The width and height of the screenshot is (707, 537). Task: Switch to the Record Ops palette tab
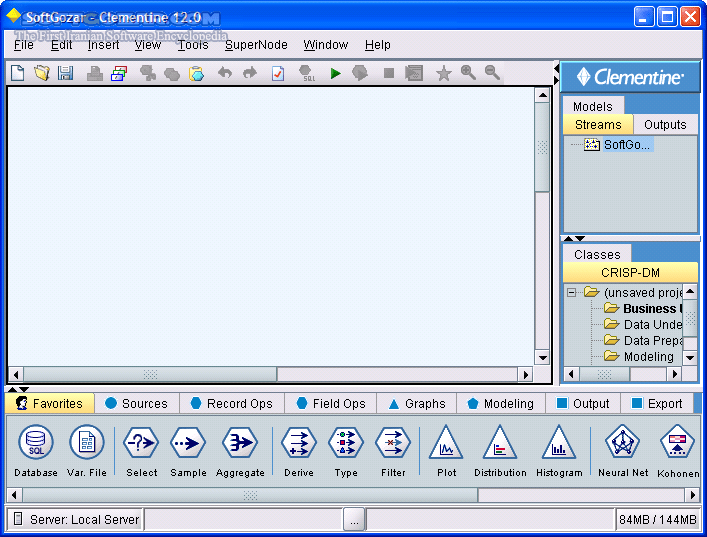click(232, 404)
